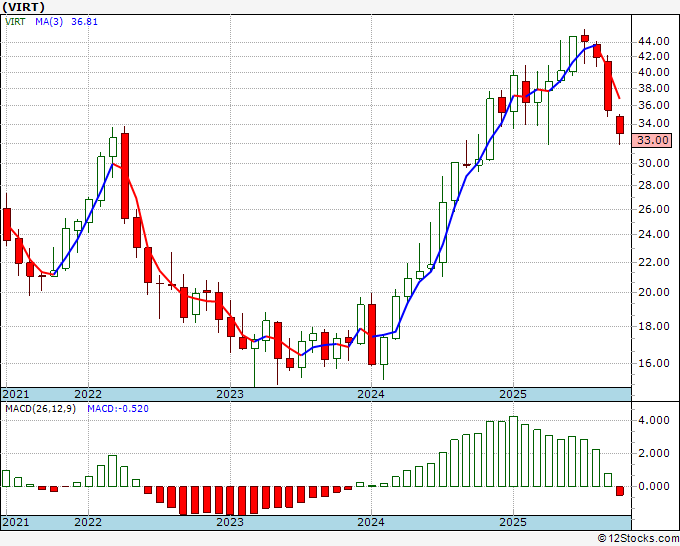680x546 pixels.
Task: Click the 16.00 price axis label
Action: click(654, 363)
